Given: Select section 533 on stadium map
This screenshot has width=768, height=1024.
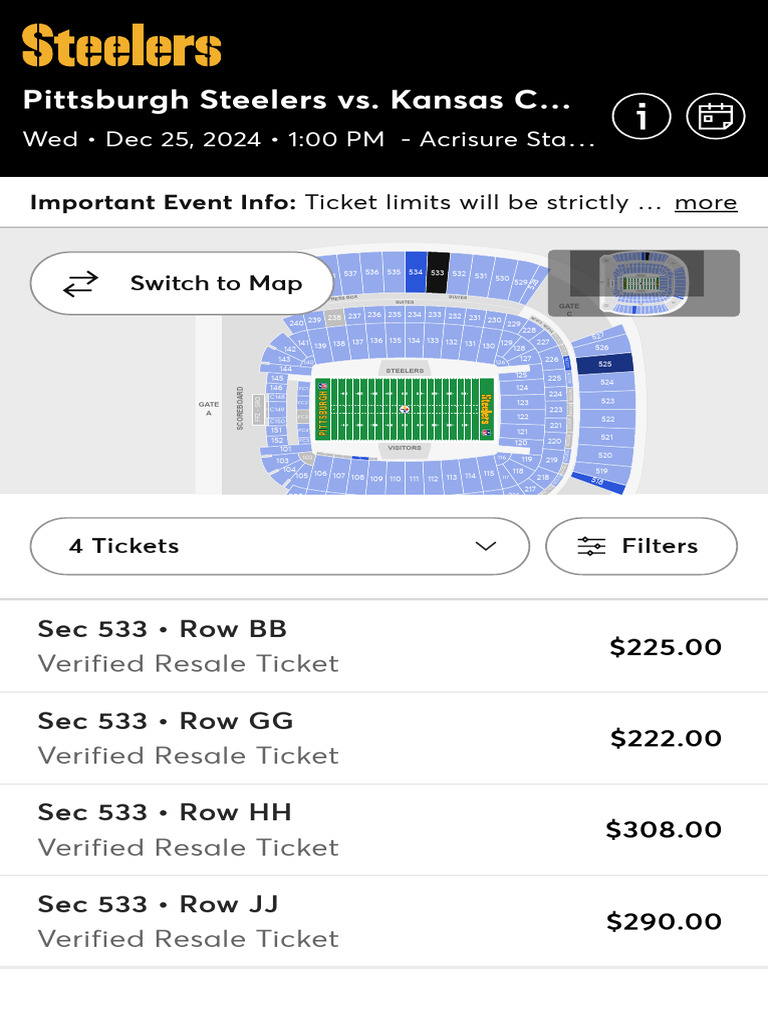Looking at the screenshot, I should [x=437, y=272].
